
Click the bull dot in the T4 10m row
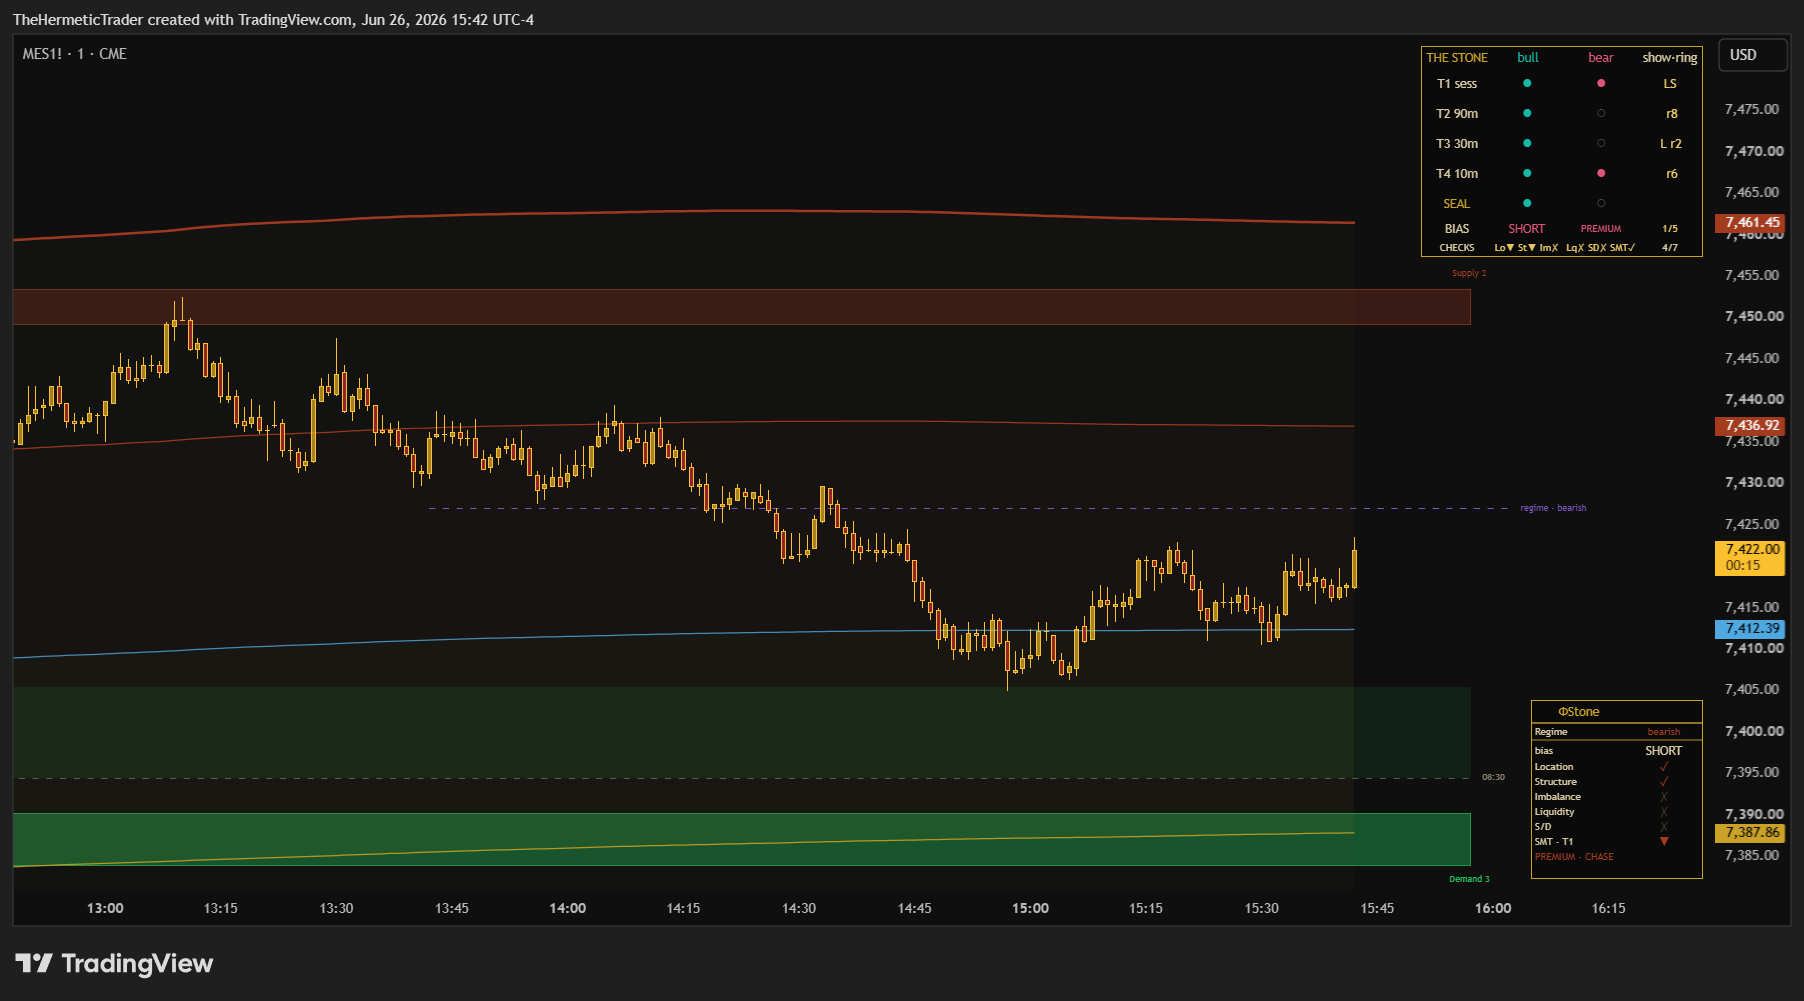1527,173
